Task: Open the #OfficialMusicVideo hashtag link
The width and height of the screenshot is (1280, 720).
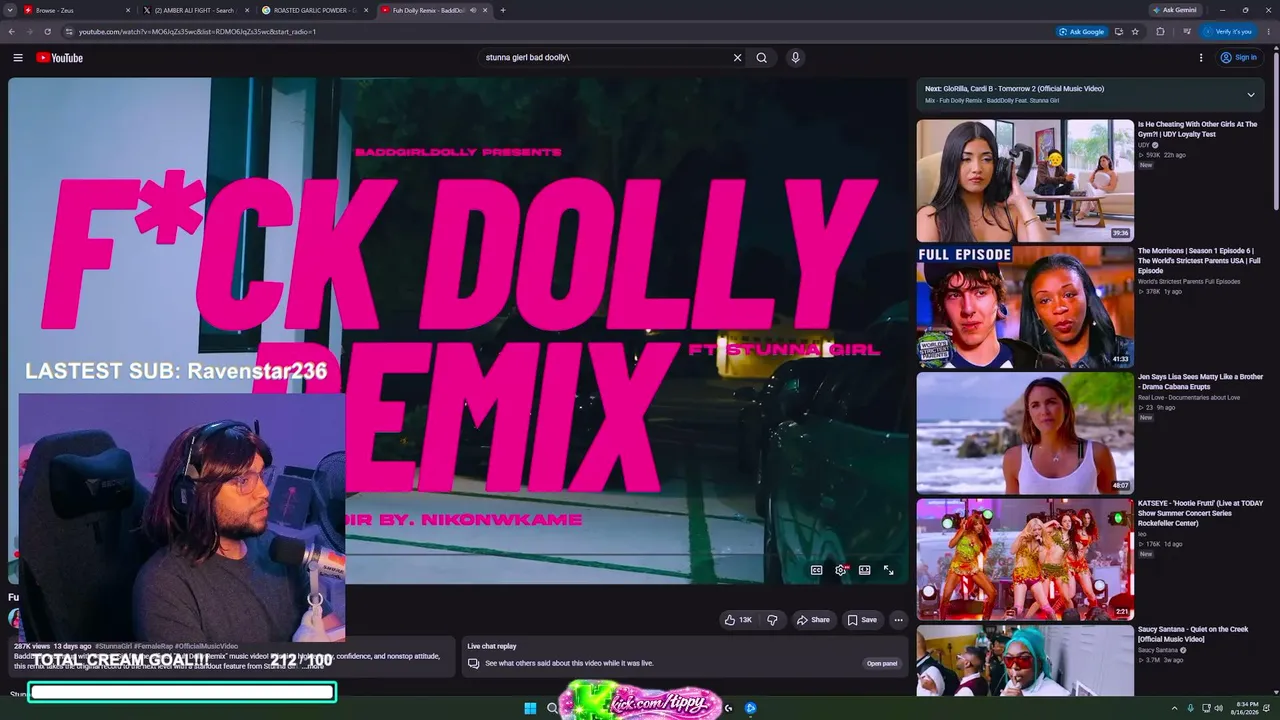Action: coord(207,646)
